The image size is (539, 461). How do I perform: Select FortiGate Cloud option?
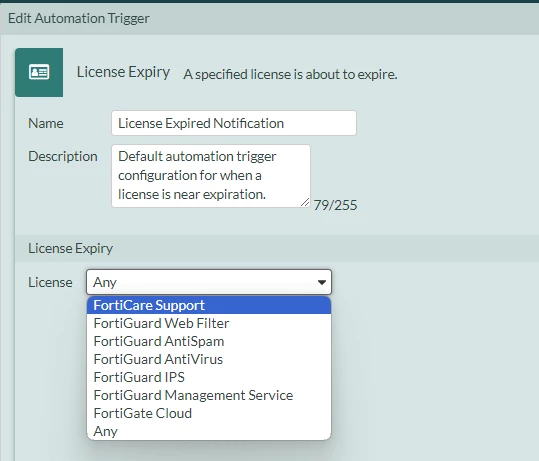209,413
